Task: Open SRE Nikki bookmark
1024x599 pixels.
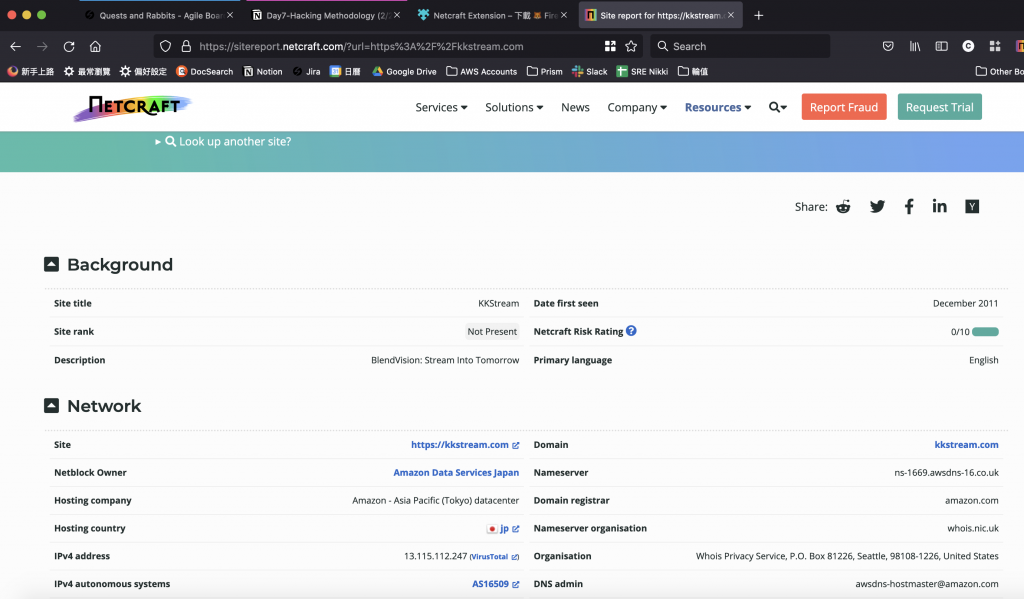Action: coord(643,71)
